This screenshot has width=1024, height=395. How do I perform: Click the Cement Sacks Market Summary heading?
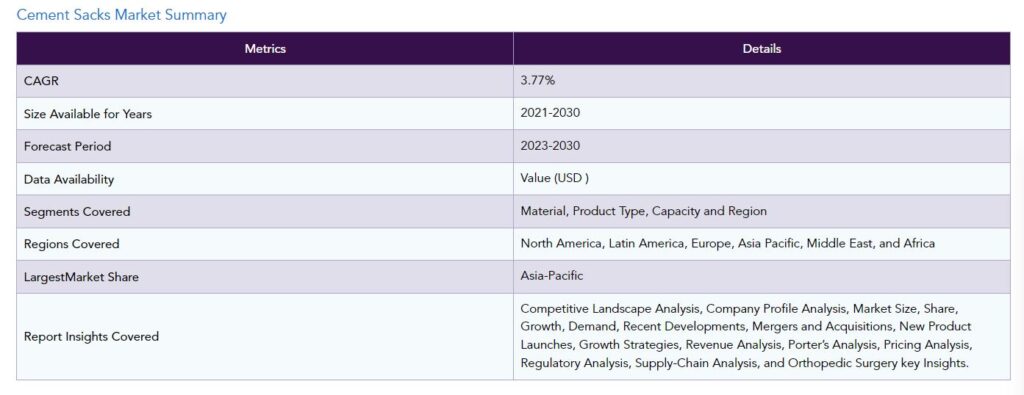click(x=121, y=15)
